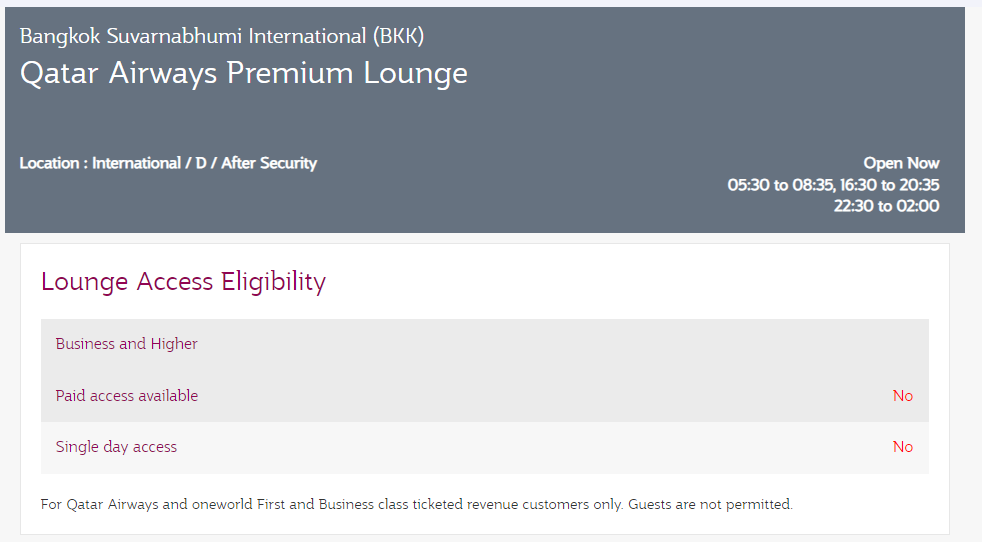Click the Open Now status text
The width and height of the screenshot is (982, 542).
901,163
